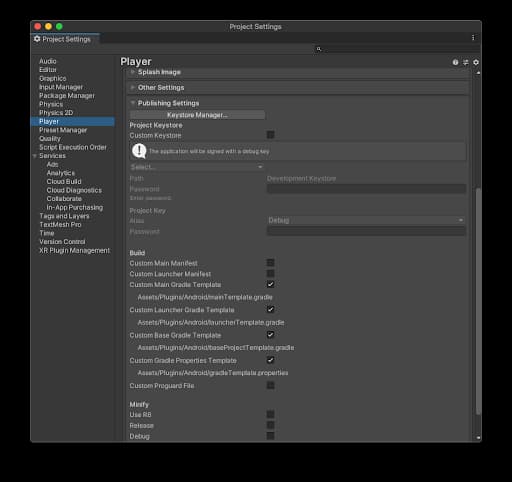
Task: Click the scrollbar down arrow
Action: [478, 438]
